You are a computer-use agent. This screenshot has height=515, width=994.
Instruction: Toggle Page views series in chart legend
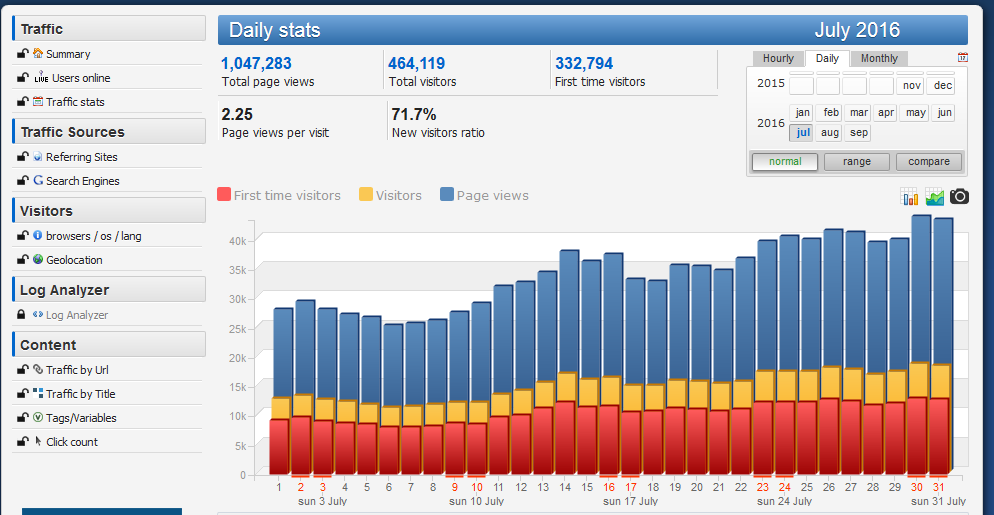pos(484,196)
